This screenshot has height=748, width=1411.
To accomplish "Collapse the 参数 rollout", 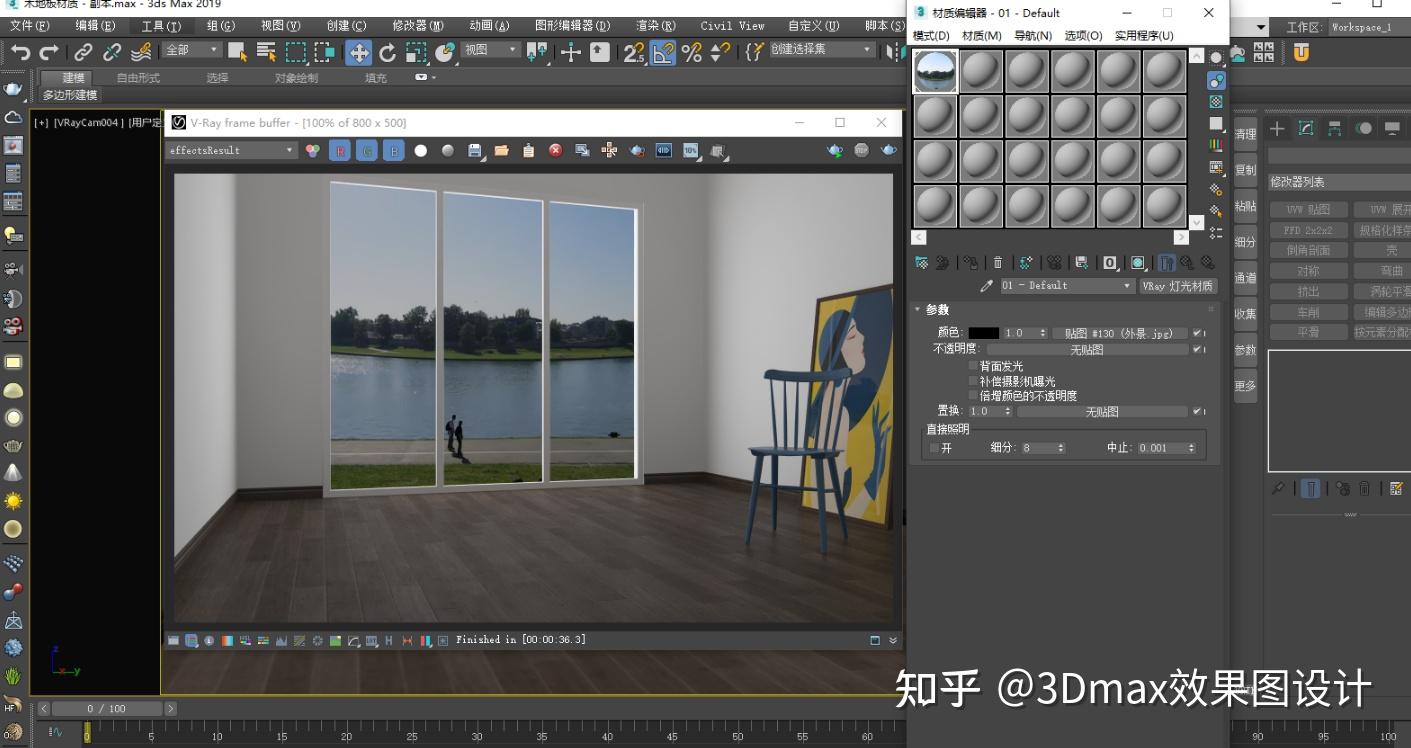I will (x=936, y=309).
